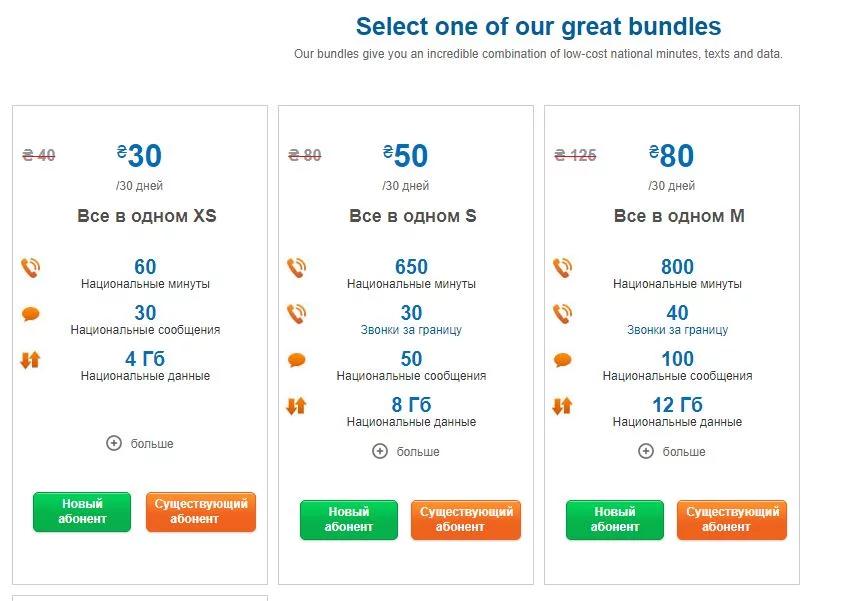Click the phone minutes icon in XS bundle
Viewport: 847px width, 601px height.
[30, 268]
